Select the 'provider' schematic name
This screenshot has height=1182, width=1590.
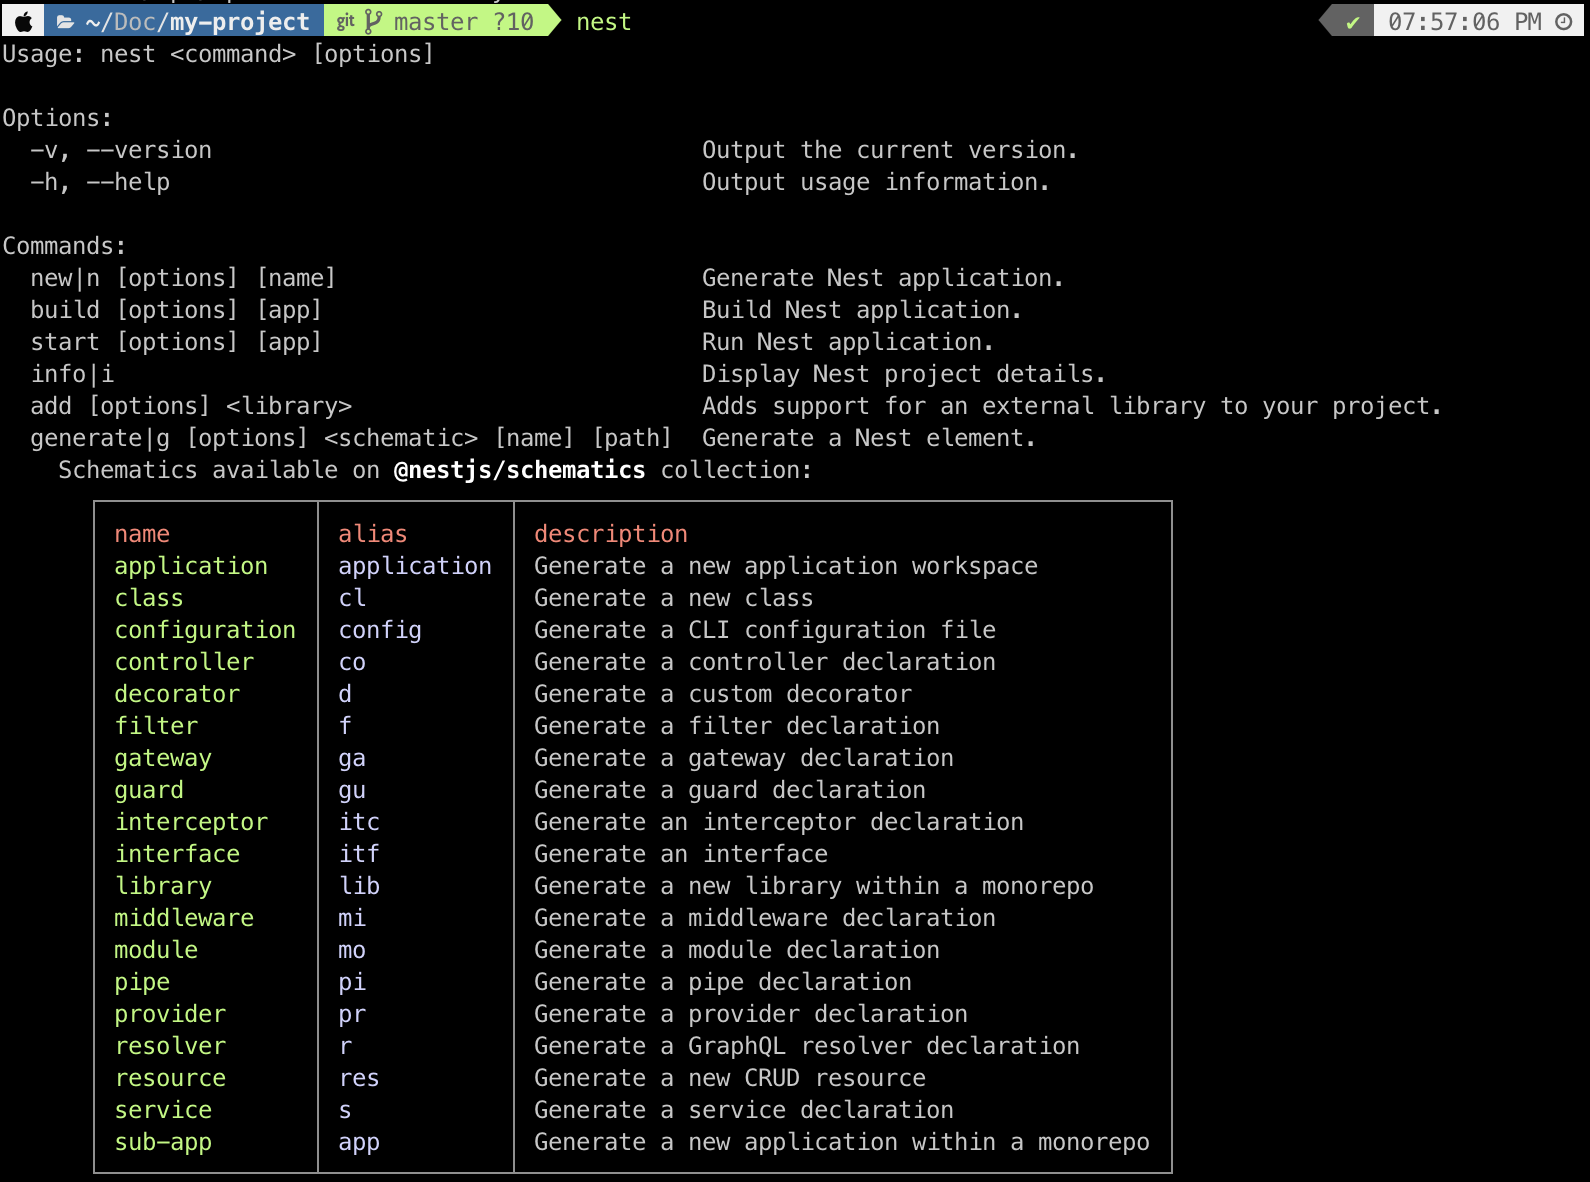[x=170, y=1014]
